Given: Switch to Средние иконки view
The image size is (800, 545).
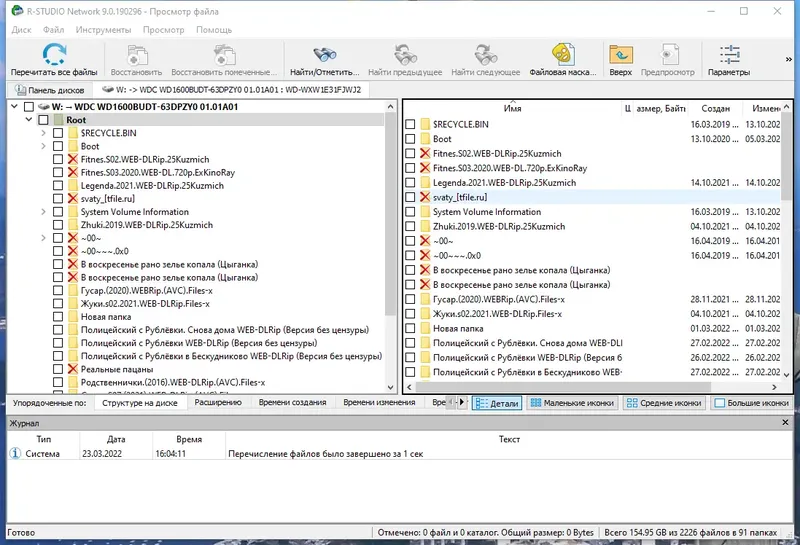Looking at the screenshot, I should (664, 403).
